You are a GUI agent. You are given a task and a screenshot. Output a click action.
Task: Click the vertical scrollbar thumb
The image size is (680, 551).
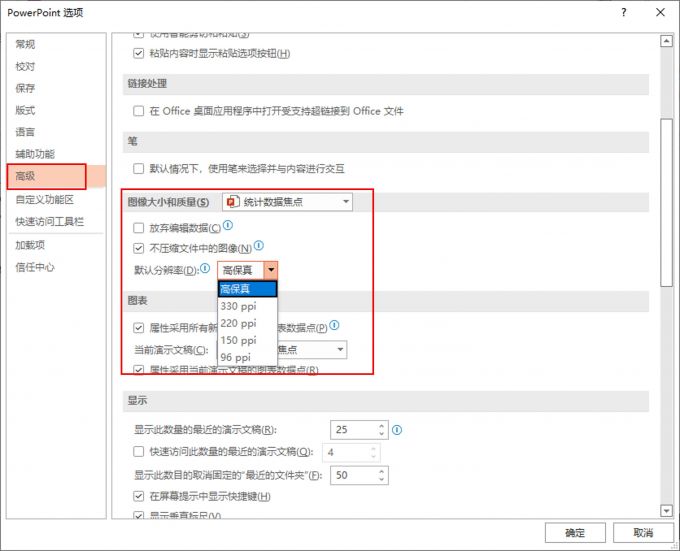pyautogui.click(x=666, y=202)
